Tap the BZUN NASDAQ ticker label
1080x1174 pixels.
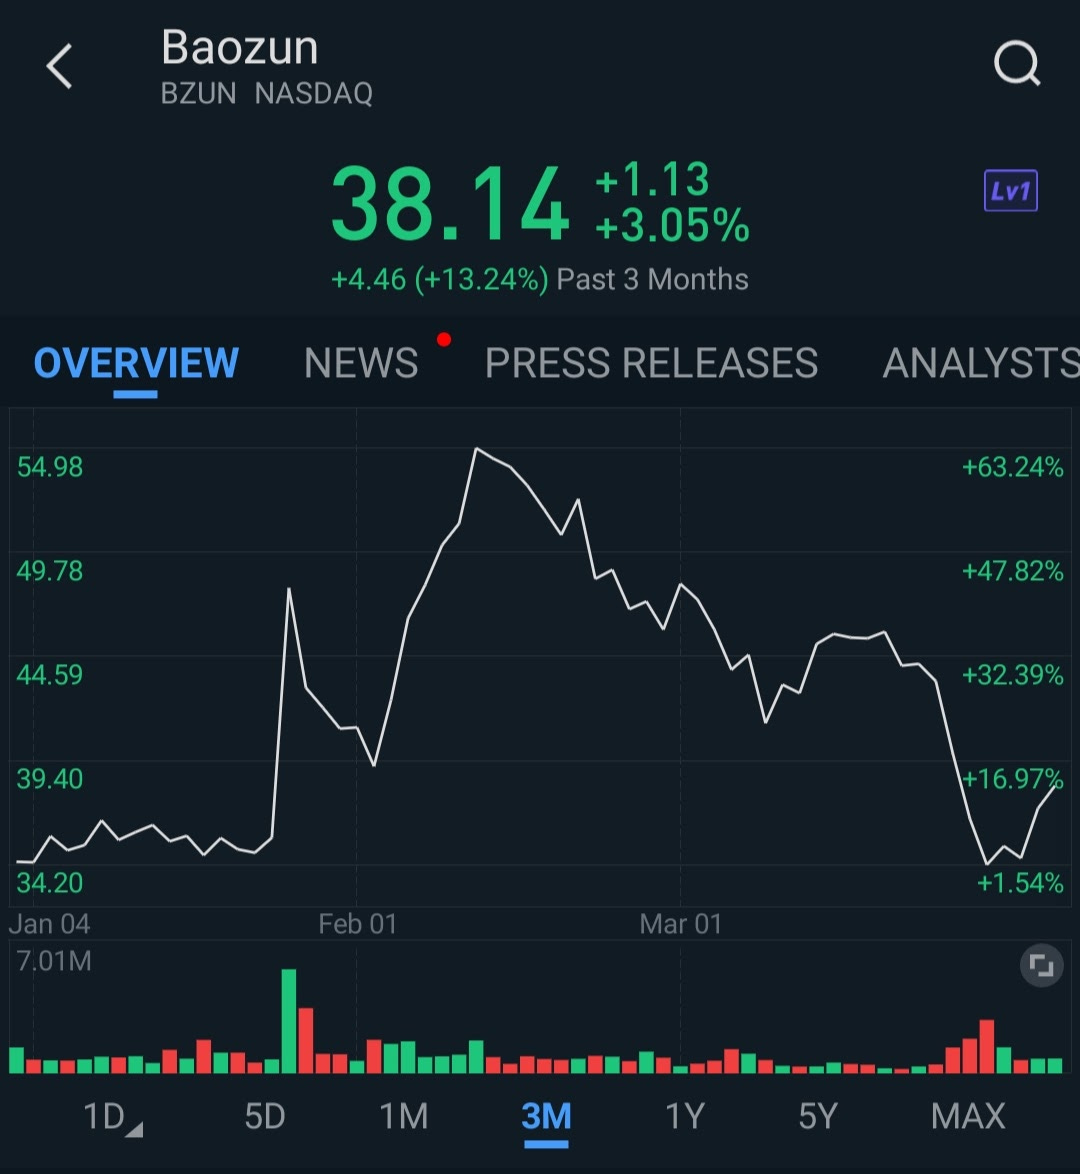(267, 94)
